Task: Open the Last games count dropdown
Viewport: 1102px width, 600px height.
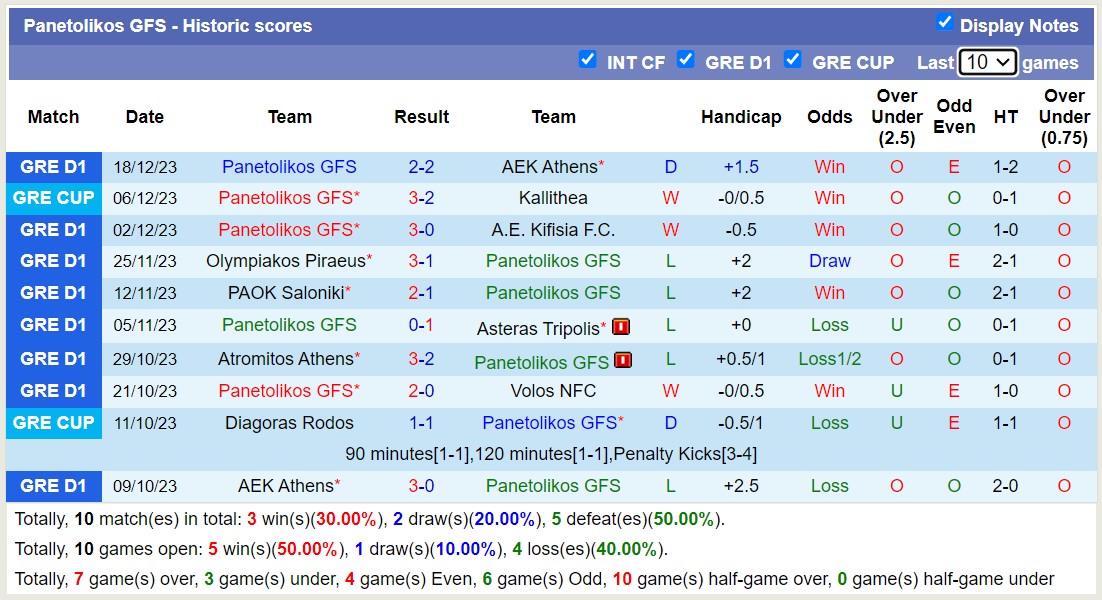Action: pyautogui.click(x=987, y=61)
